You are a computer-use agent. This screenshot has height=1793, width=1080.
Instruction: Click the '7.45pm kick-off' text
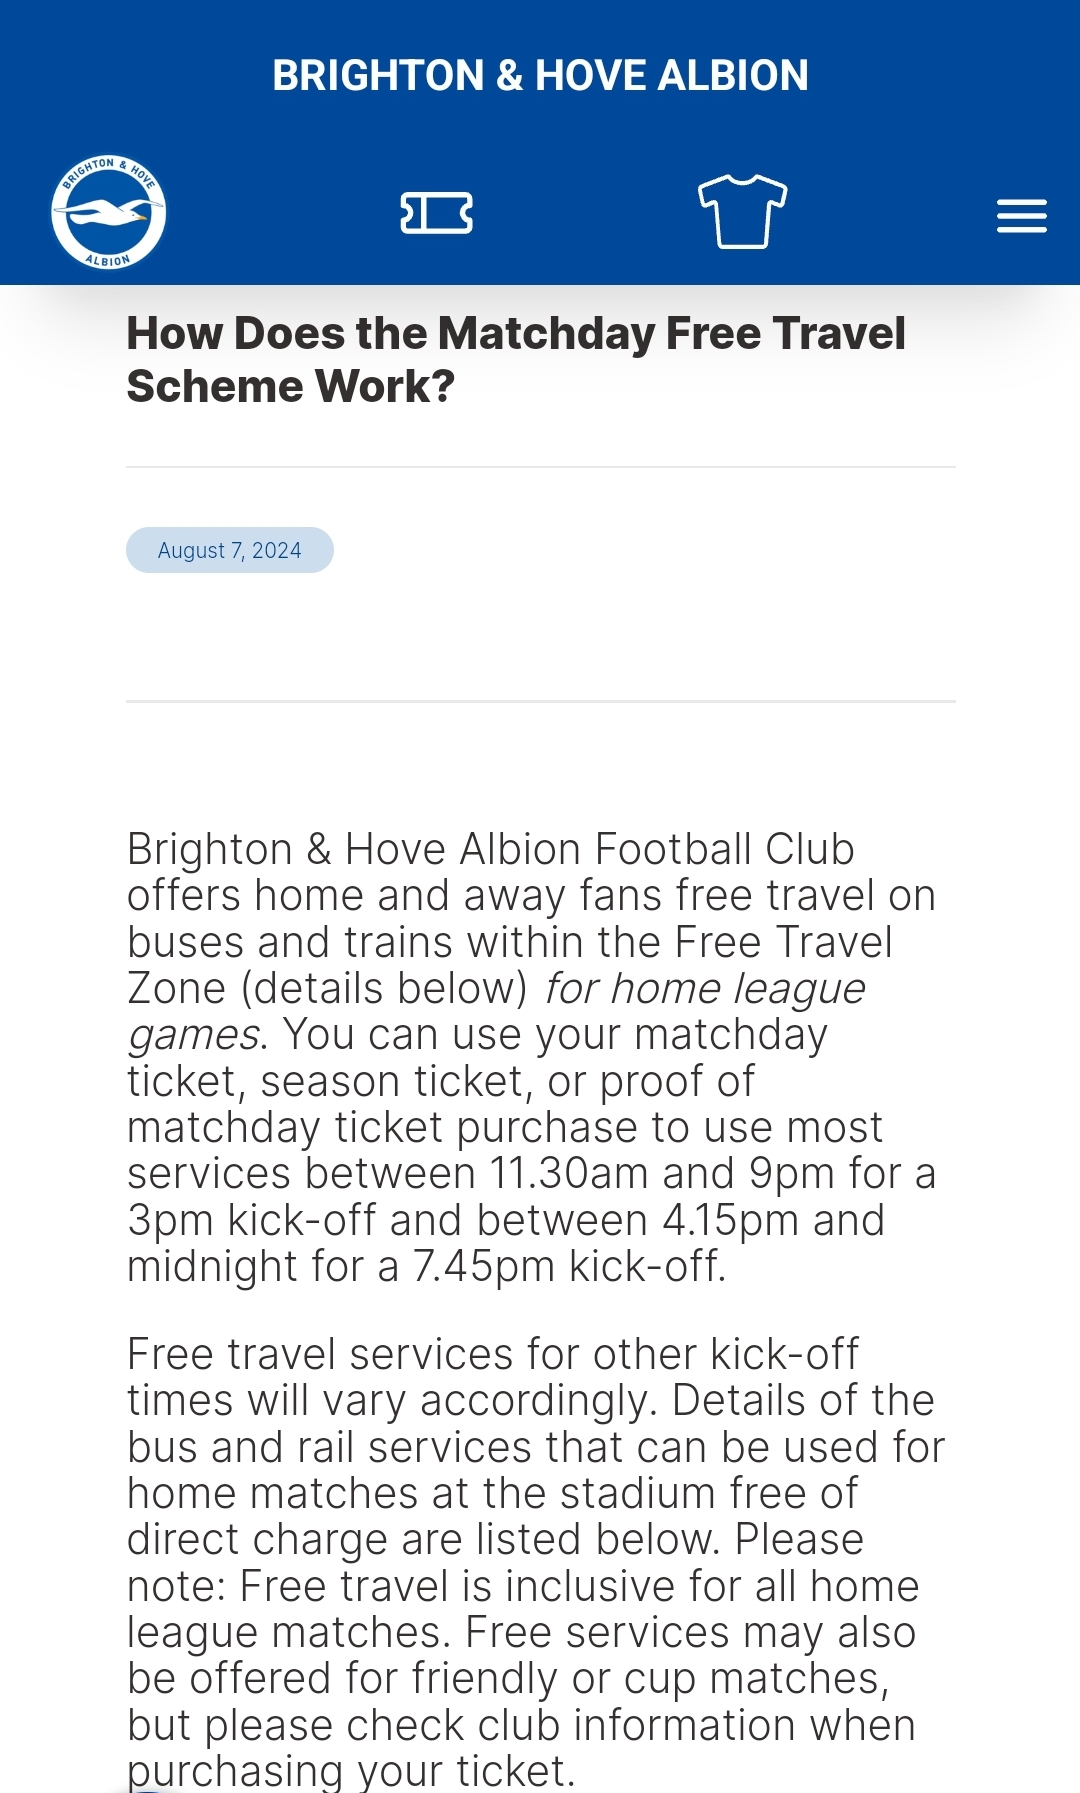pos(568,1267)
